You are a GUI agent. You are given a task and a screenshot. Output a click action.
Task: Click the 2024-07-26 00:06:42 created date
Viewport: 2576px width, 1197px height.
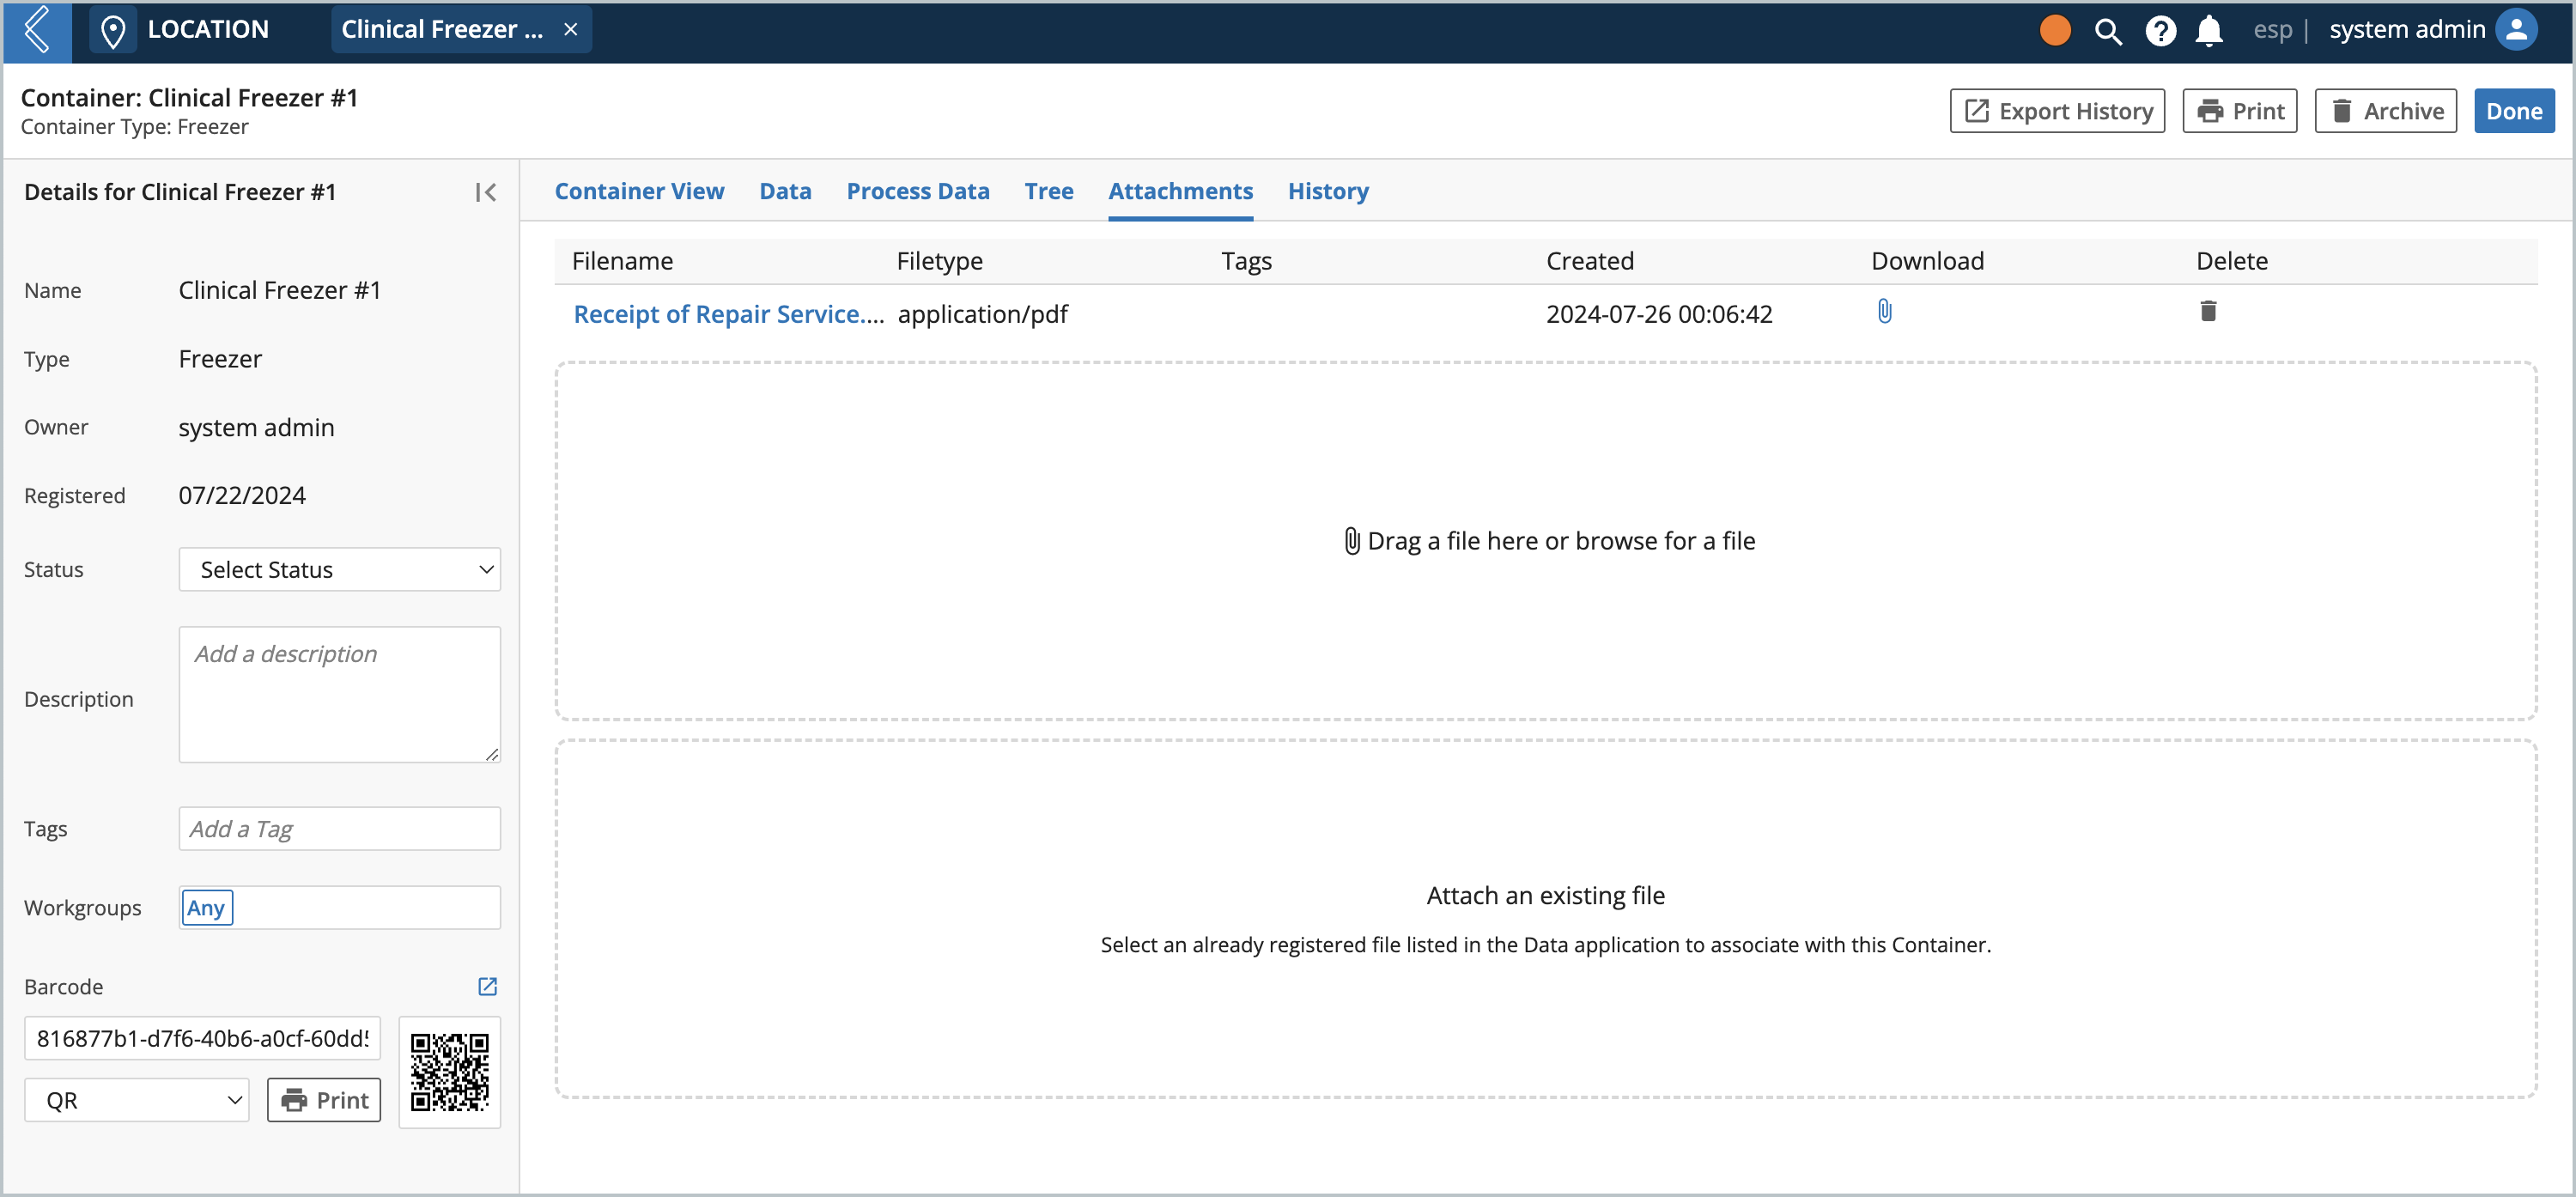[1659, 314]
